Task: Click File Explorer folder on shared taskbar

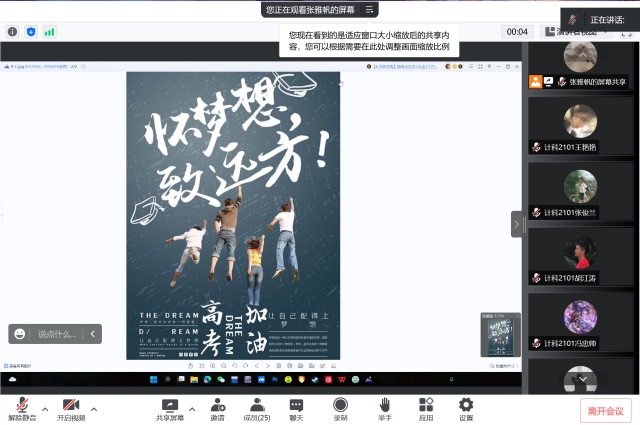Action: click(x=194, y=380)
